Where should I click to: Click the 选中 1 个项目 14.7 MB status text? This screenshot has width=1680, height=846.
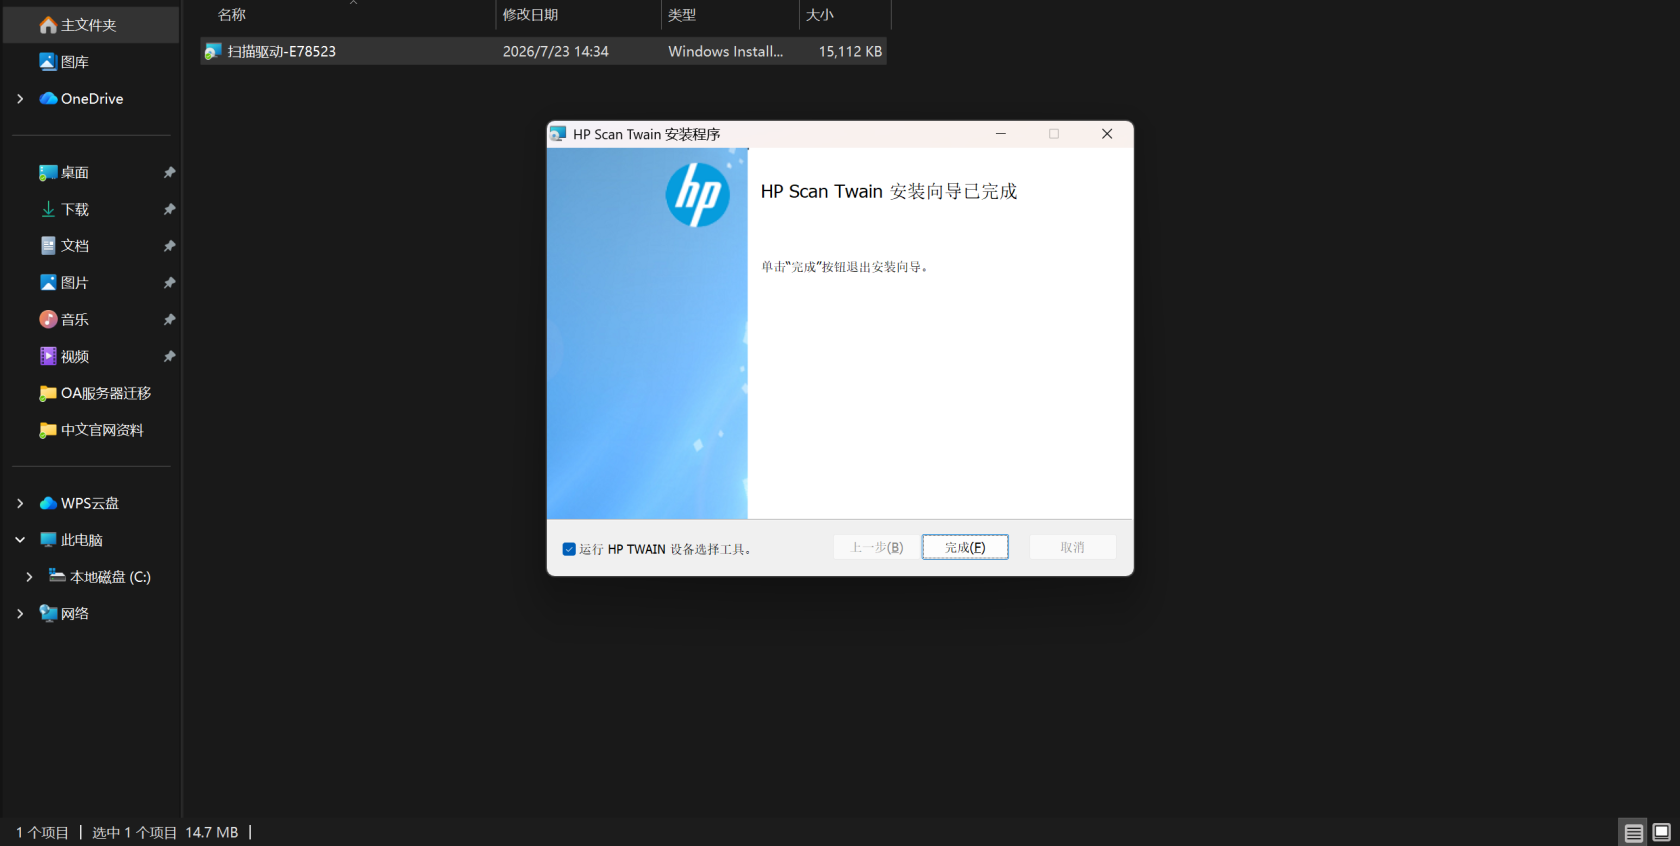click(165, 833)
